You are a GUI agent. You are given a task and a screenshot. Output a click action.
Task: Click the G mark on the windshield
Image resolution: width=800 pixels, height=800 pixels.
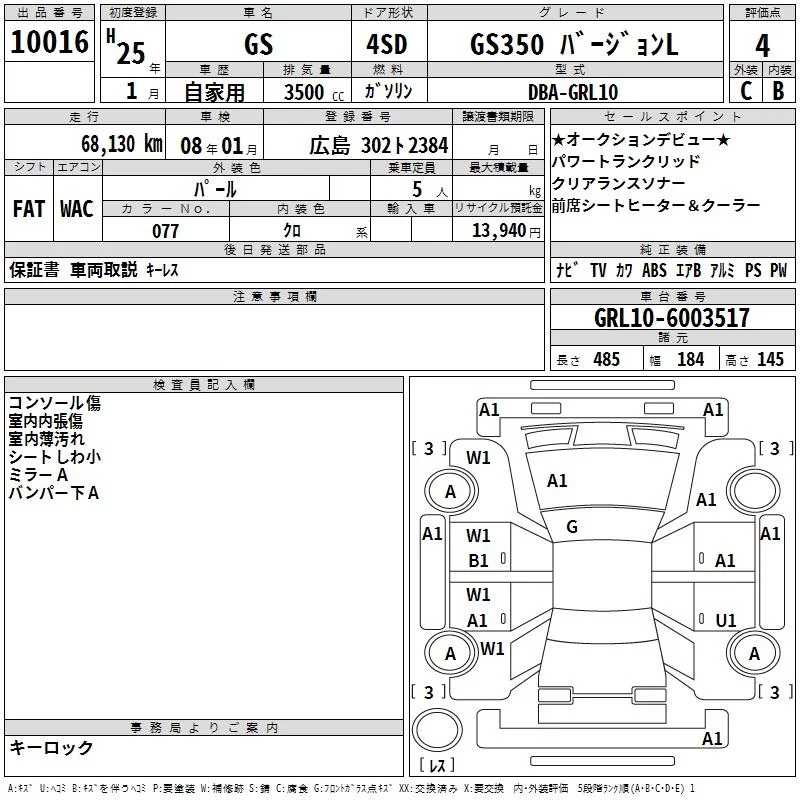coord(572,527)
